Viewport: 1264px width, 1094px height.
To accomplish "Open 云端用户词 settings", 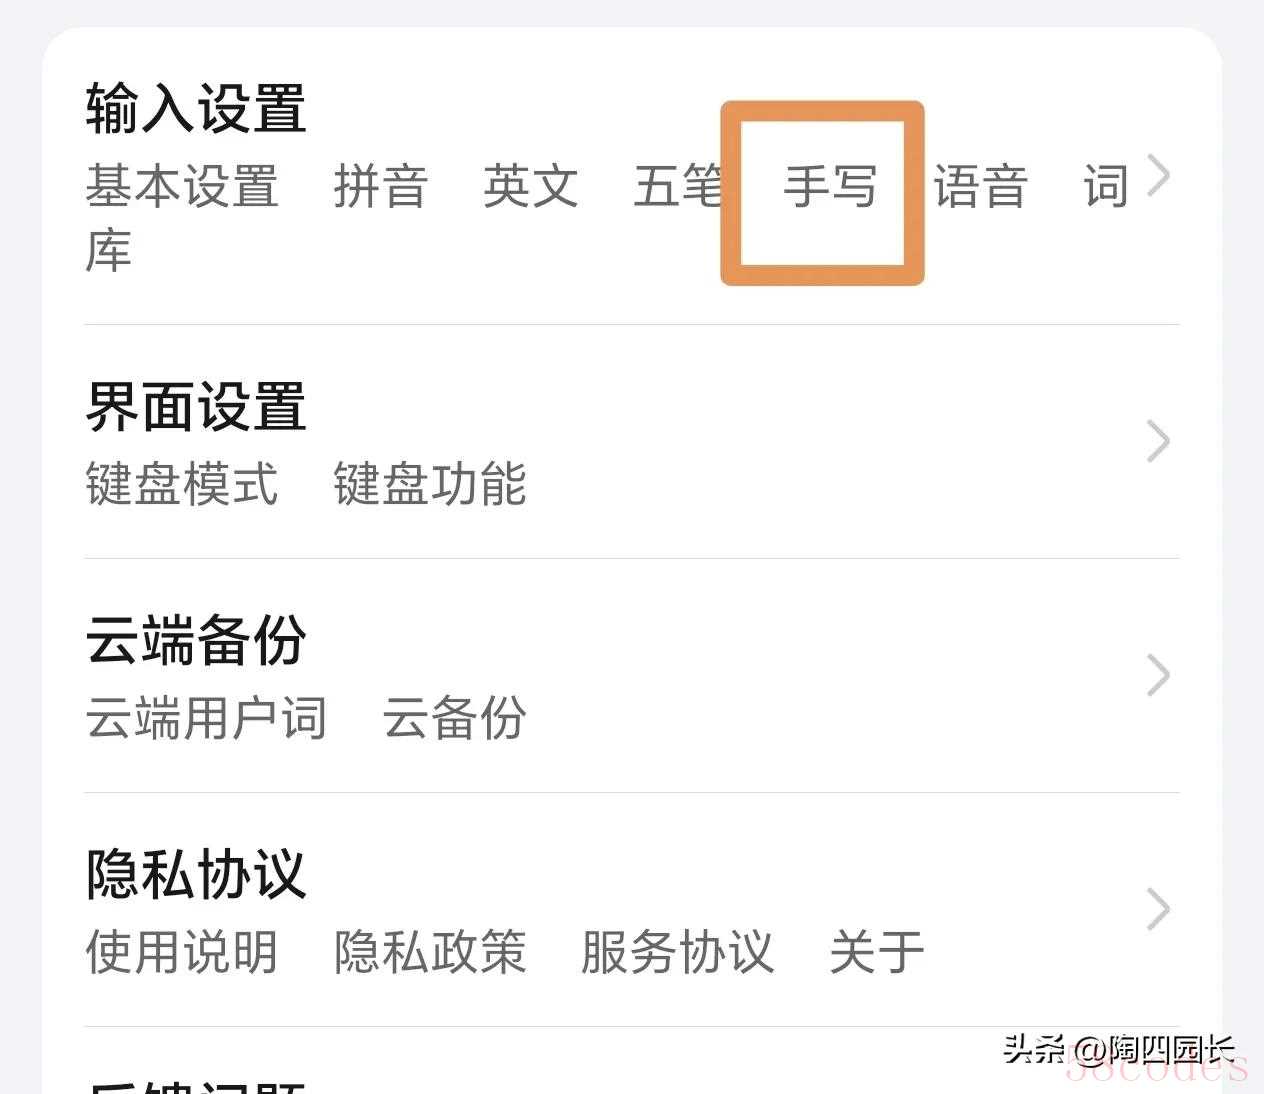I will [206, 719].
